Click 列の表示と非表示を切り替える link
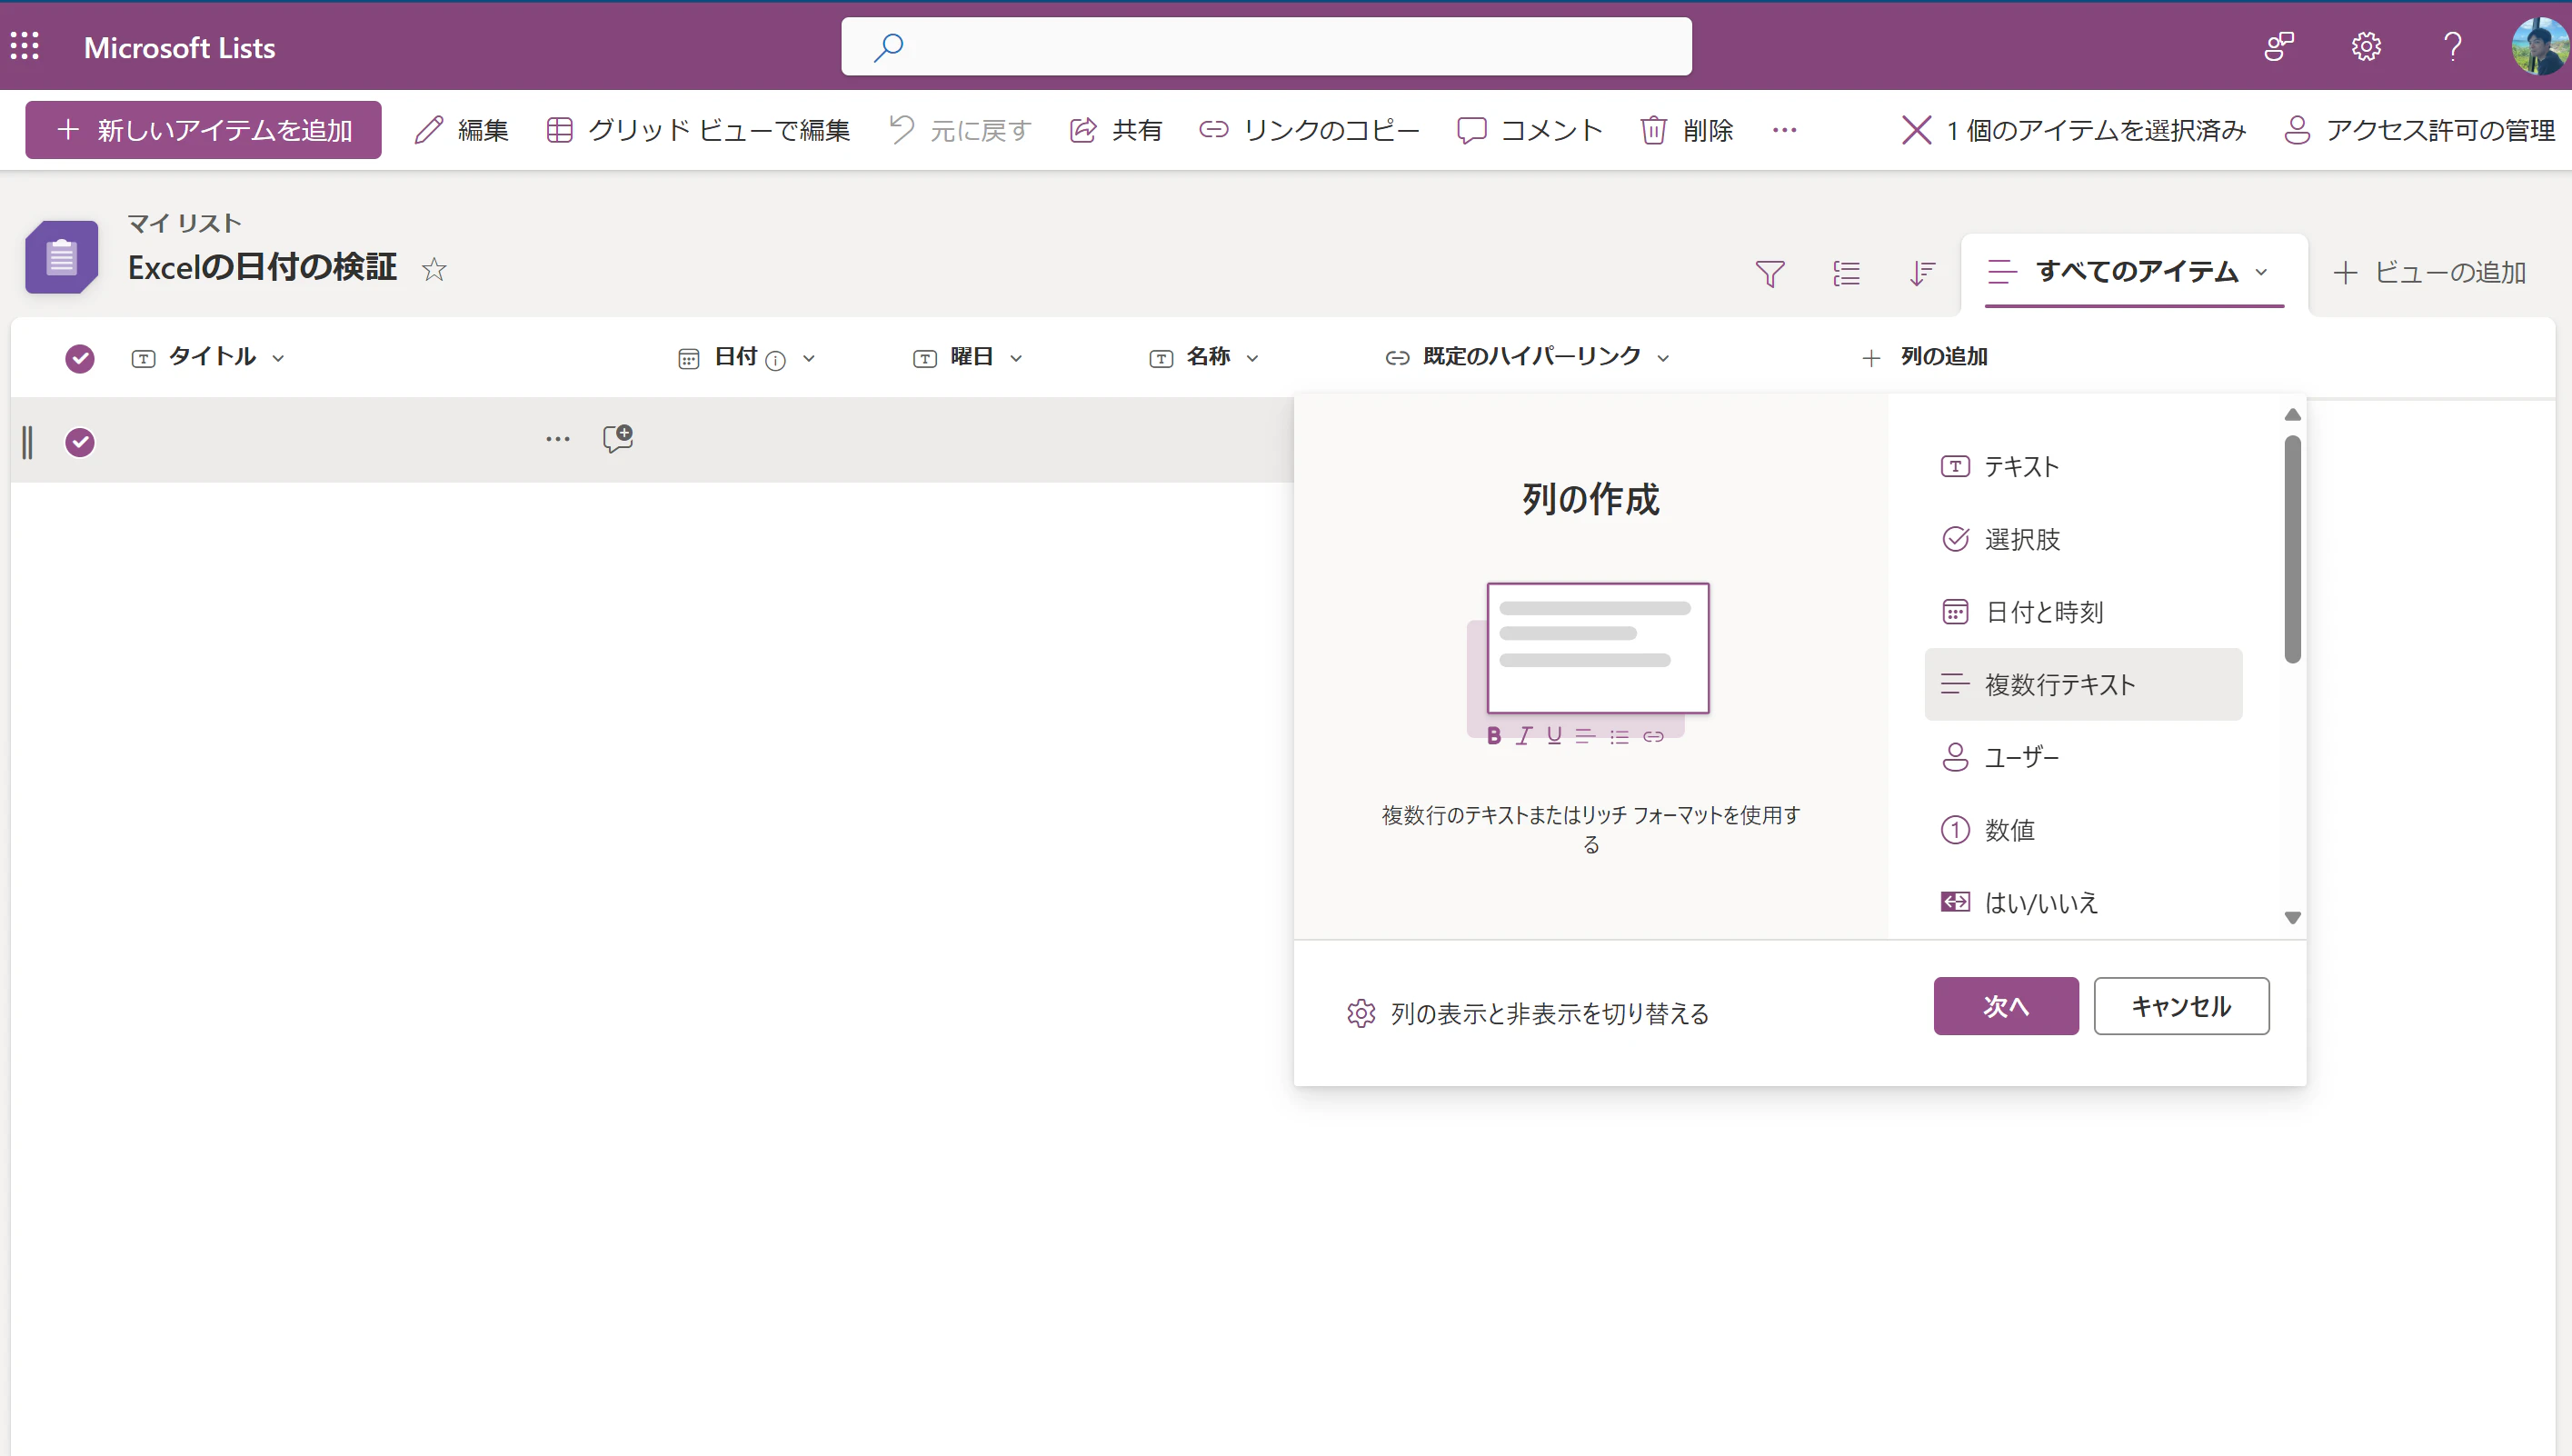Screen dimensions: 2572x1456 pyautogui.click(x=1549, y=1014)
